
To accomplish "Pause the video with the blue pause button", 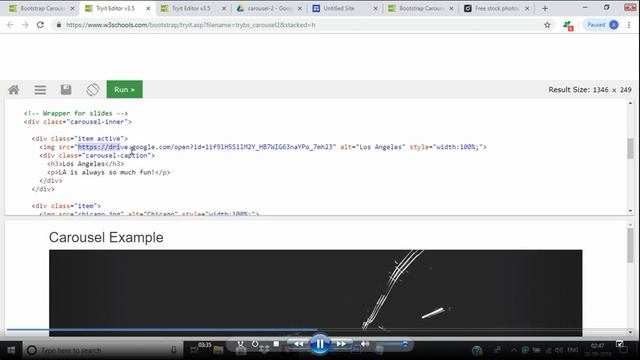I will tap(320, 344).
